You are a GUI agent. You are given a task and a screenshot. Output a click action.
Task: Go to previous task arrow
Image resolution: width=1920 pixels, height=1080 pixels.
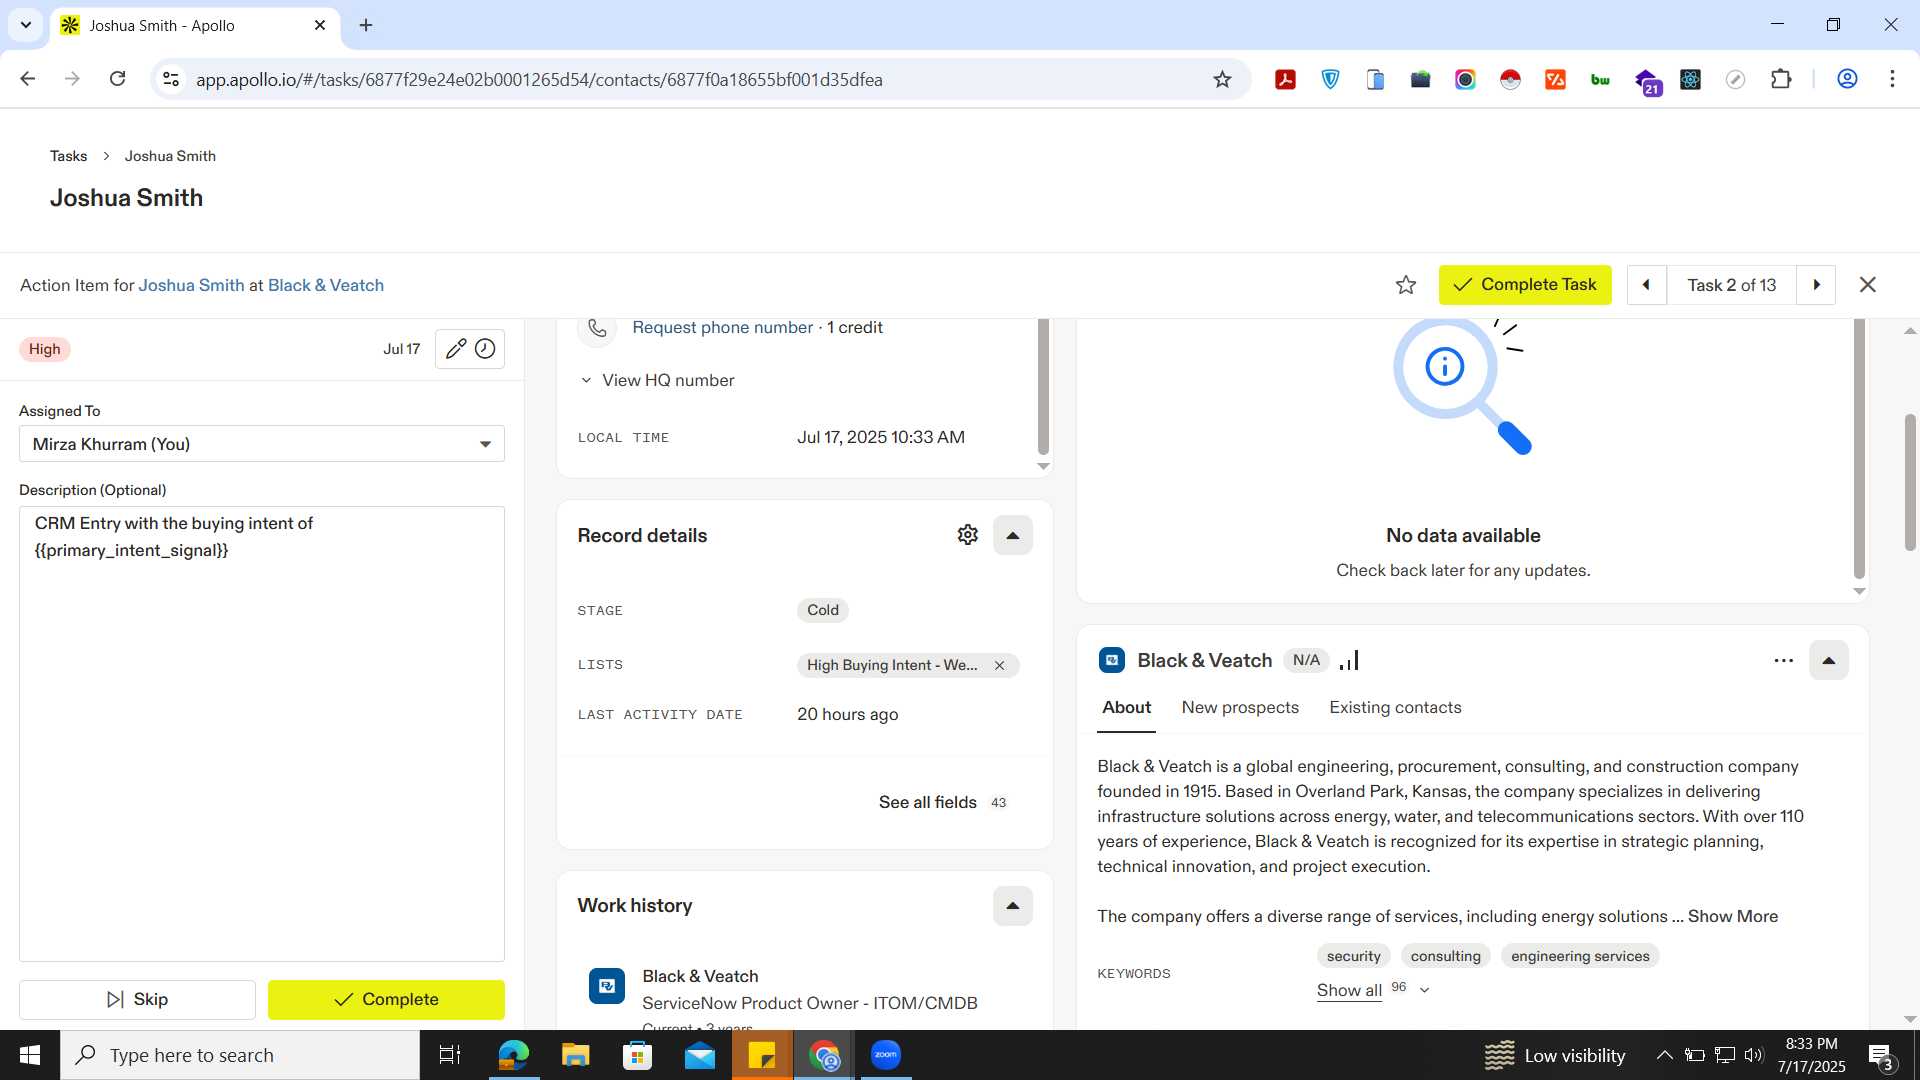click(1646, 285)
